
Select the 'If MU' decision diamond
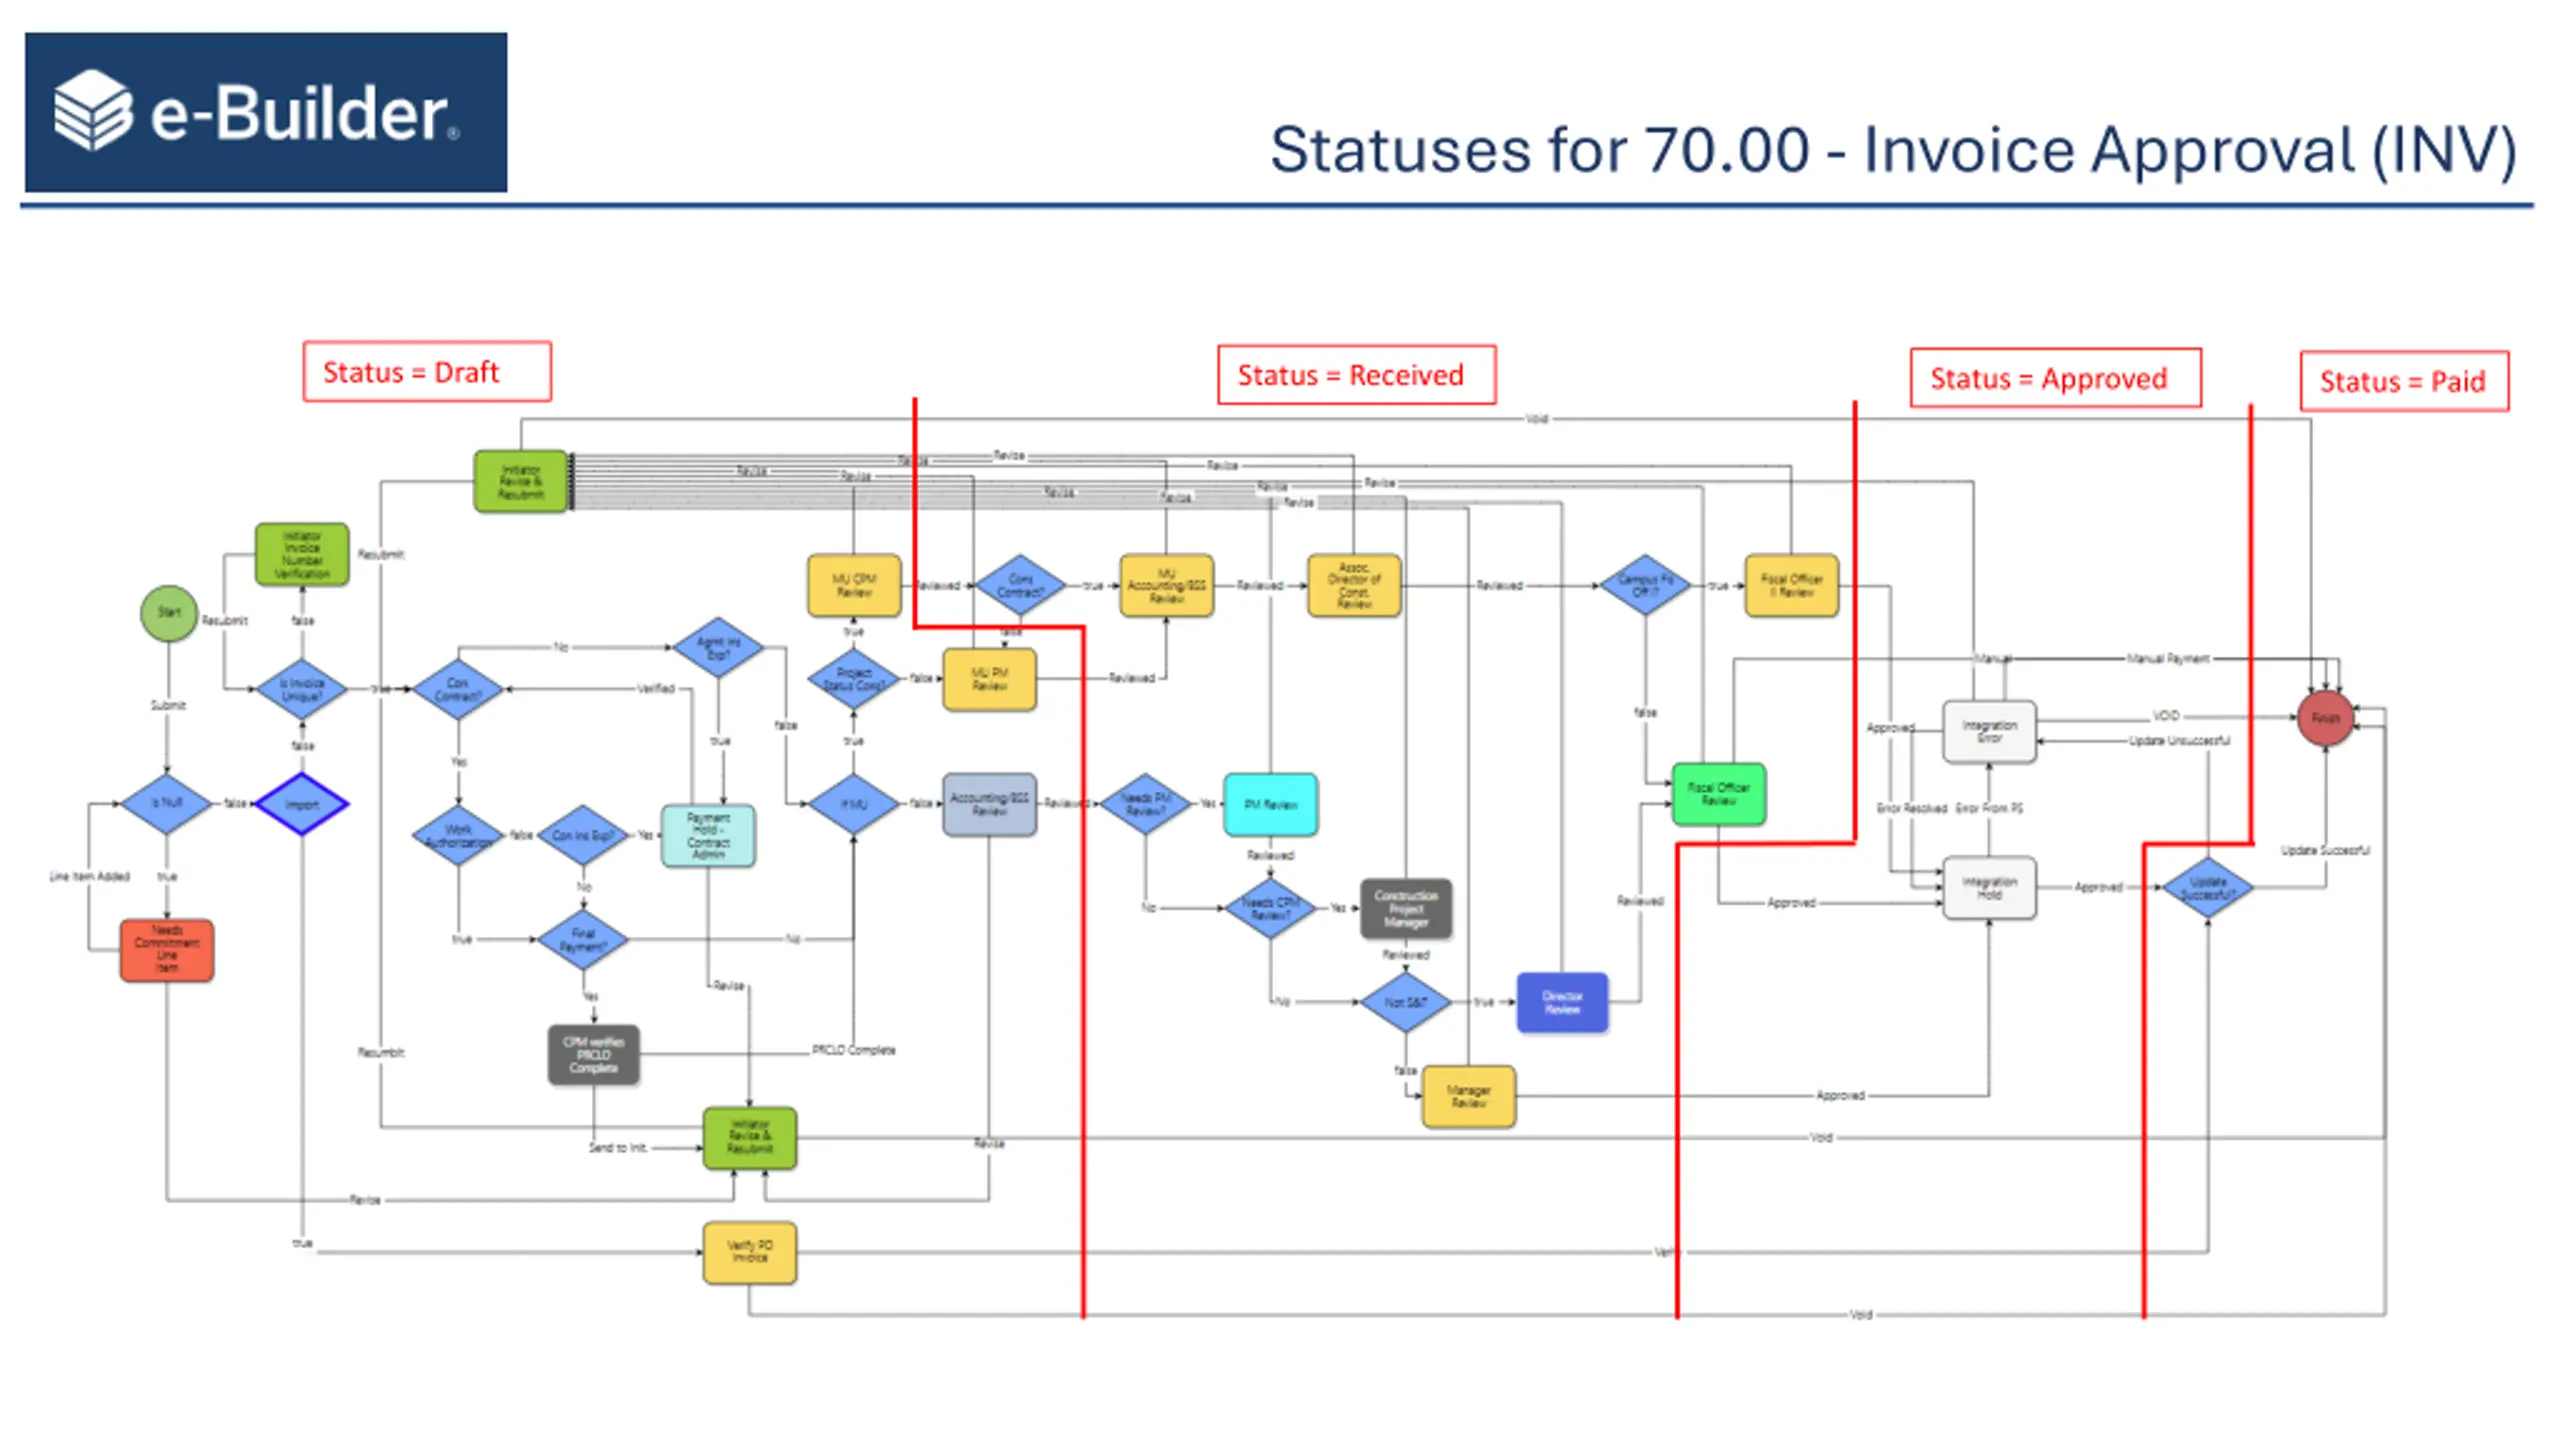pyautogui.click(x=853, y=804)
